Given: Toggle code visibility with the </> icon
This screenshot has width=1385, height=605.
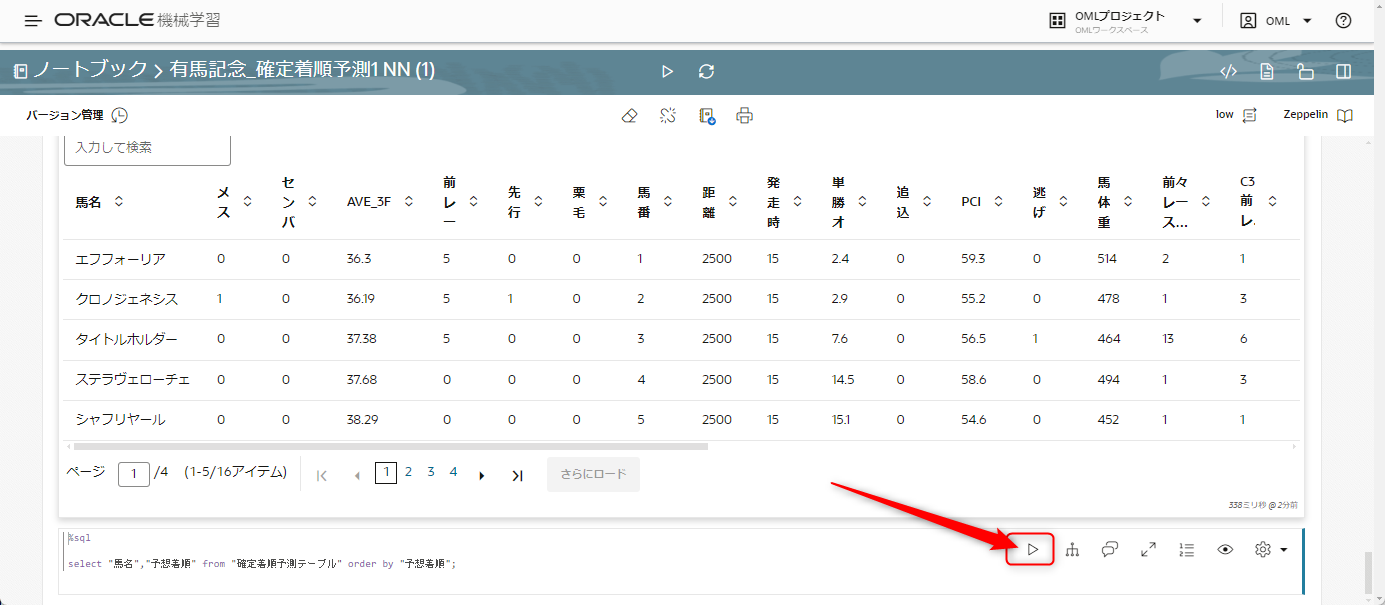Looking at the screenshot, I should pyautogui.click(x=1229, y=71).
